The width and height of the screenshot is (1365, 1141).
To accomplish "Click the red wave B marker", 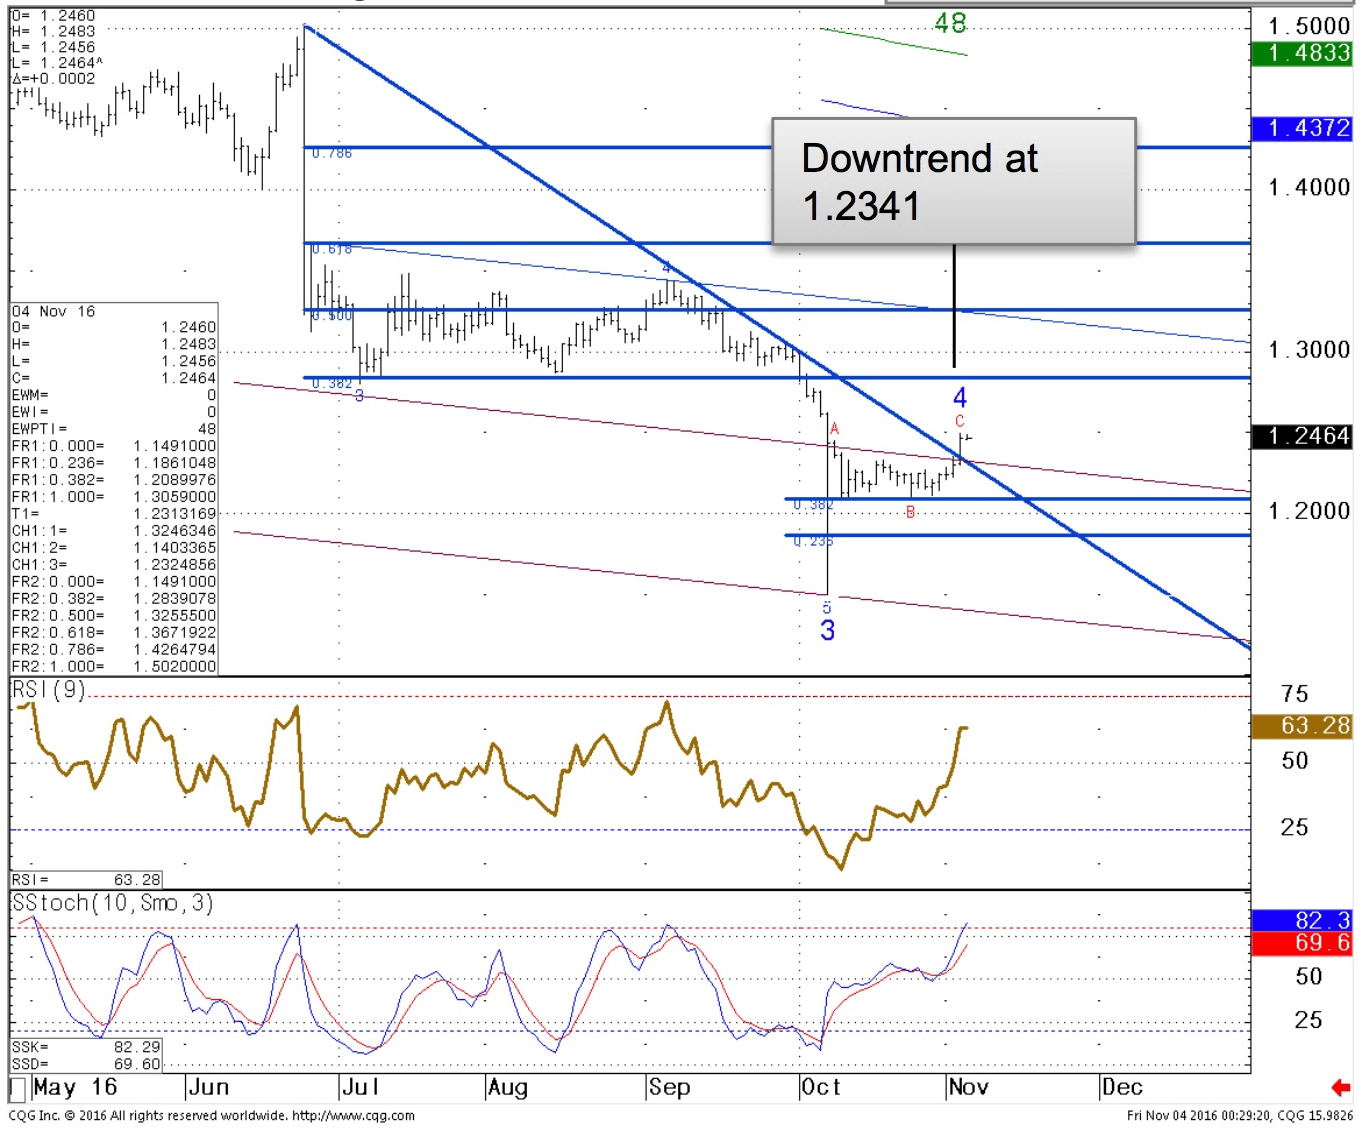I will [910, 512].
